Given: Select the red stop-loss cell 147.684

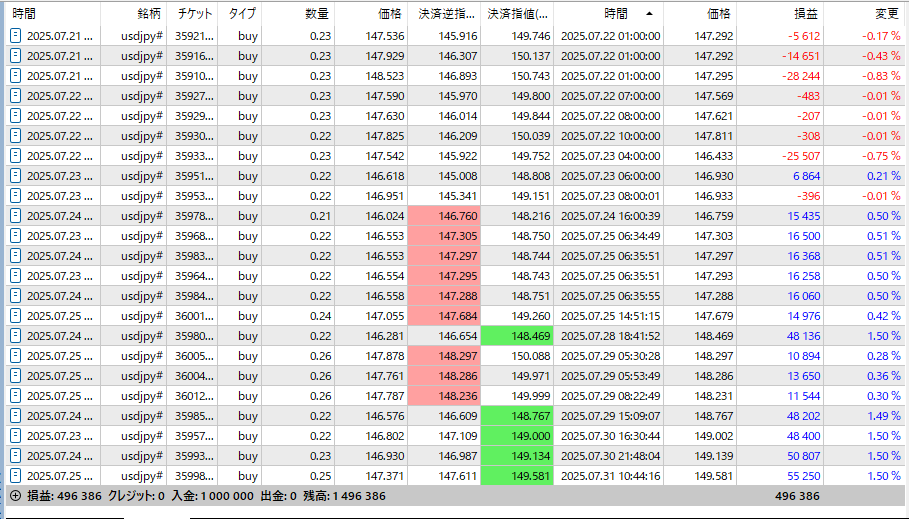Looking at the screenshot, I should (444, 316).
